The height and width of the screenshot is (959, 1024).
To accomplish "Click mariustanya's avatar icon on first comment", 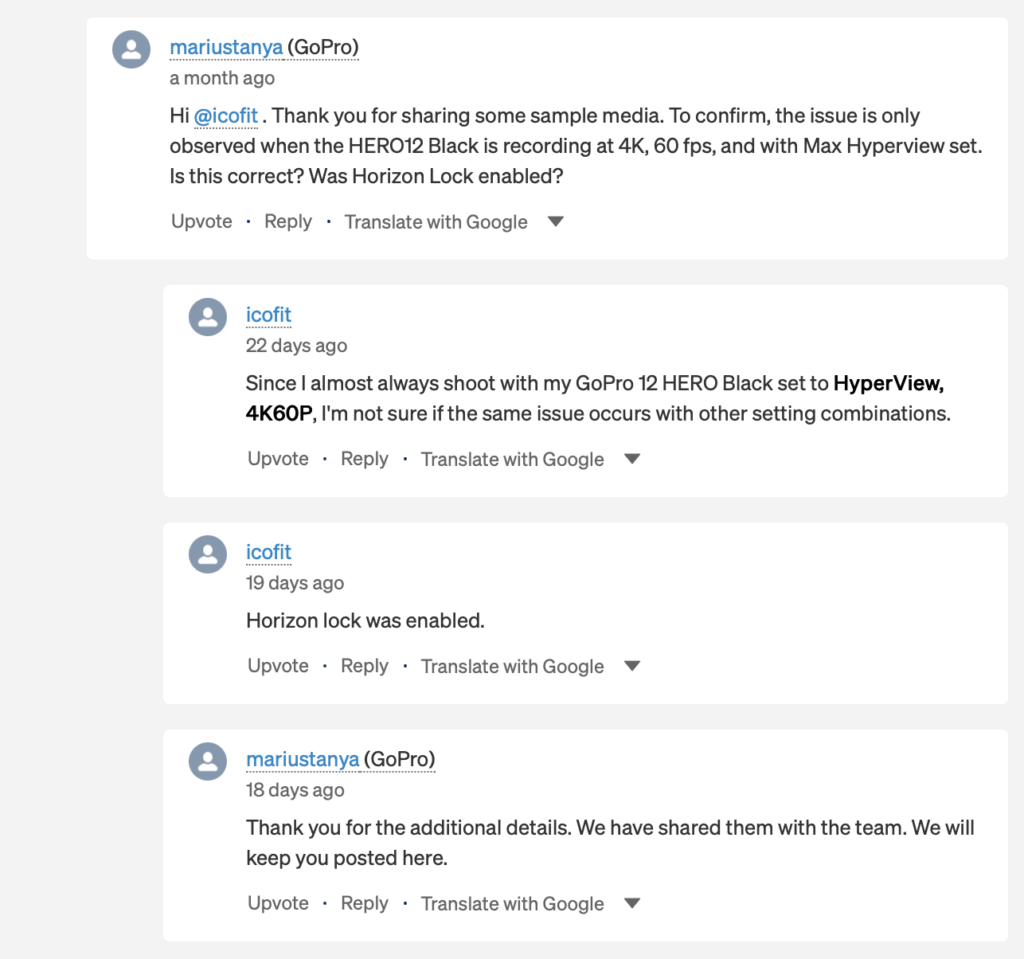I will [x=131, y=49].
